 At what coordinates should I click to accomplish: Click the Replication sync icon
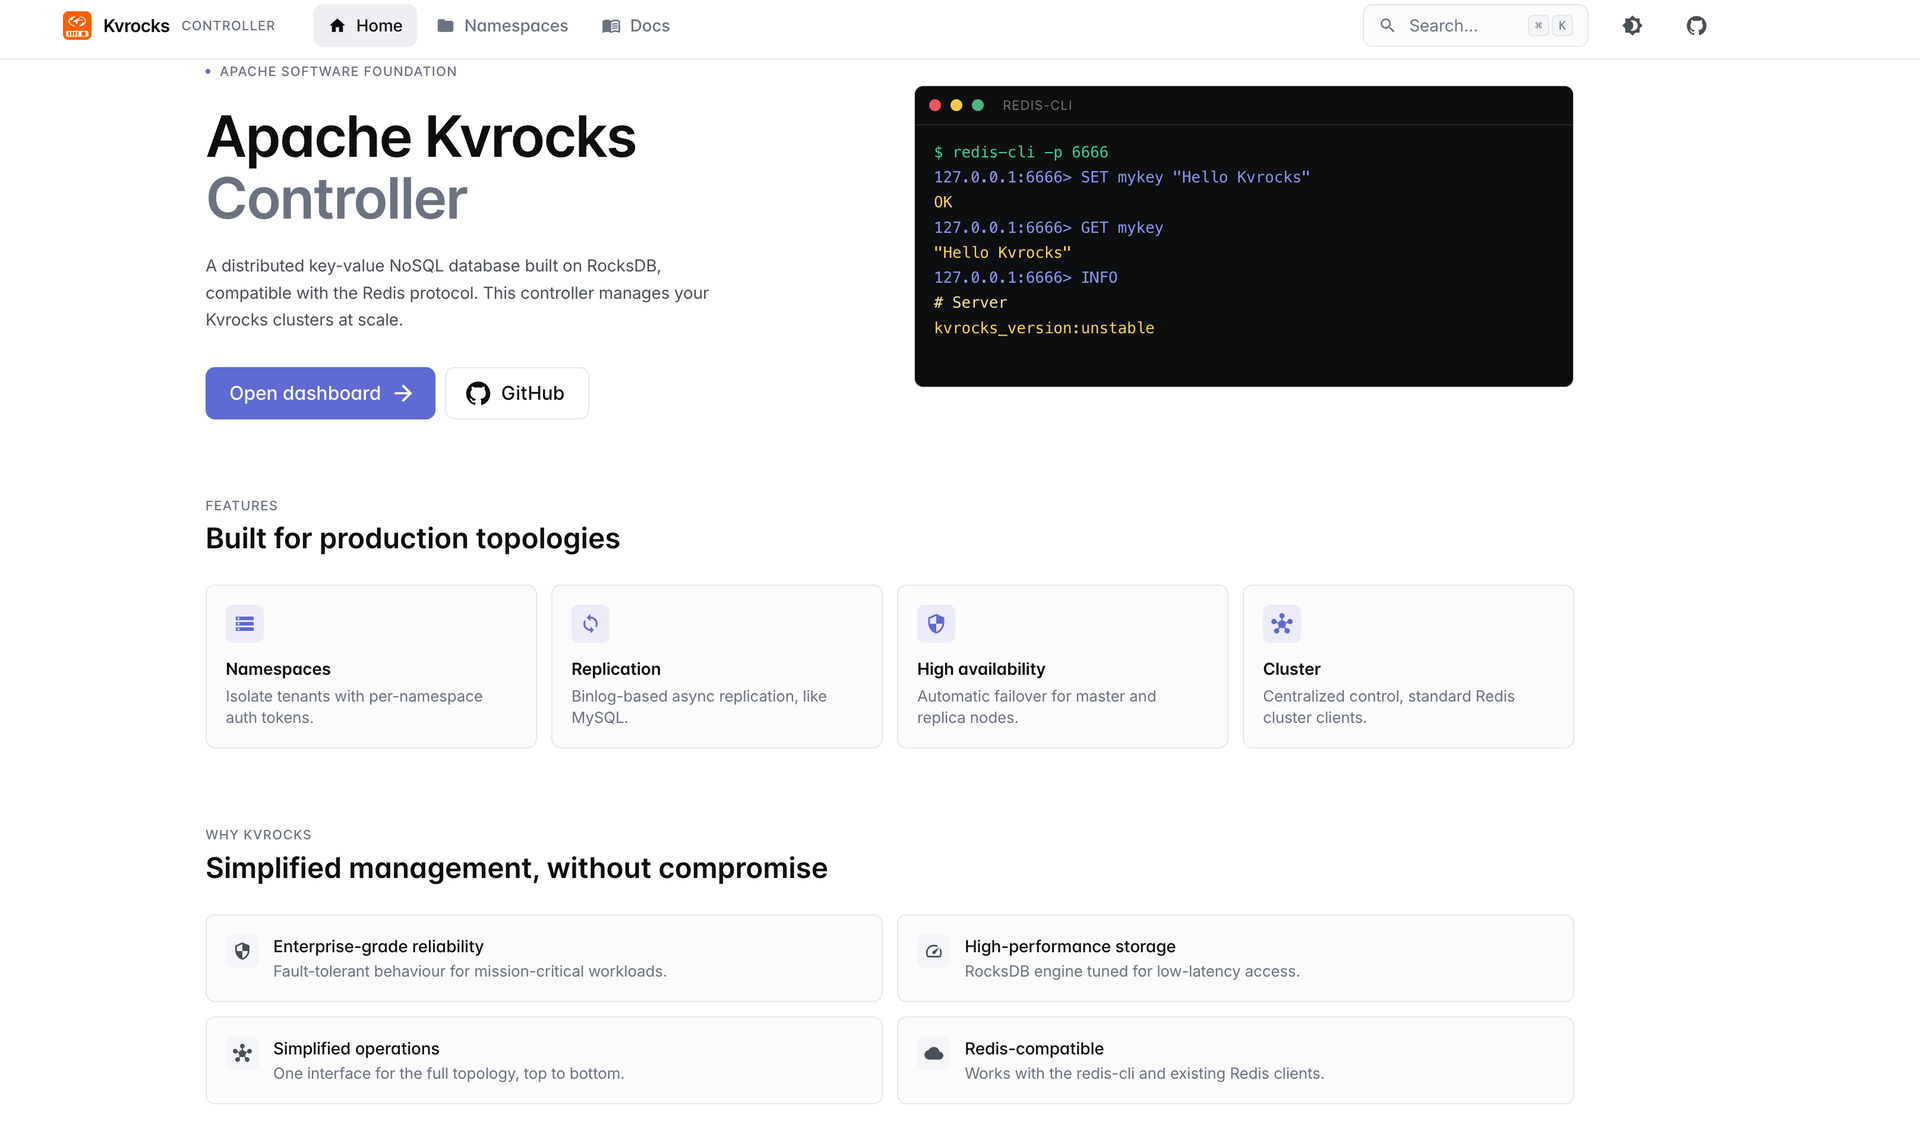[x=590, y=624]
